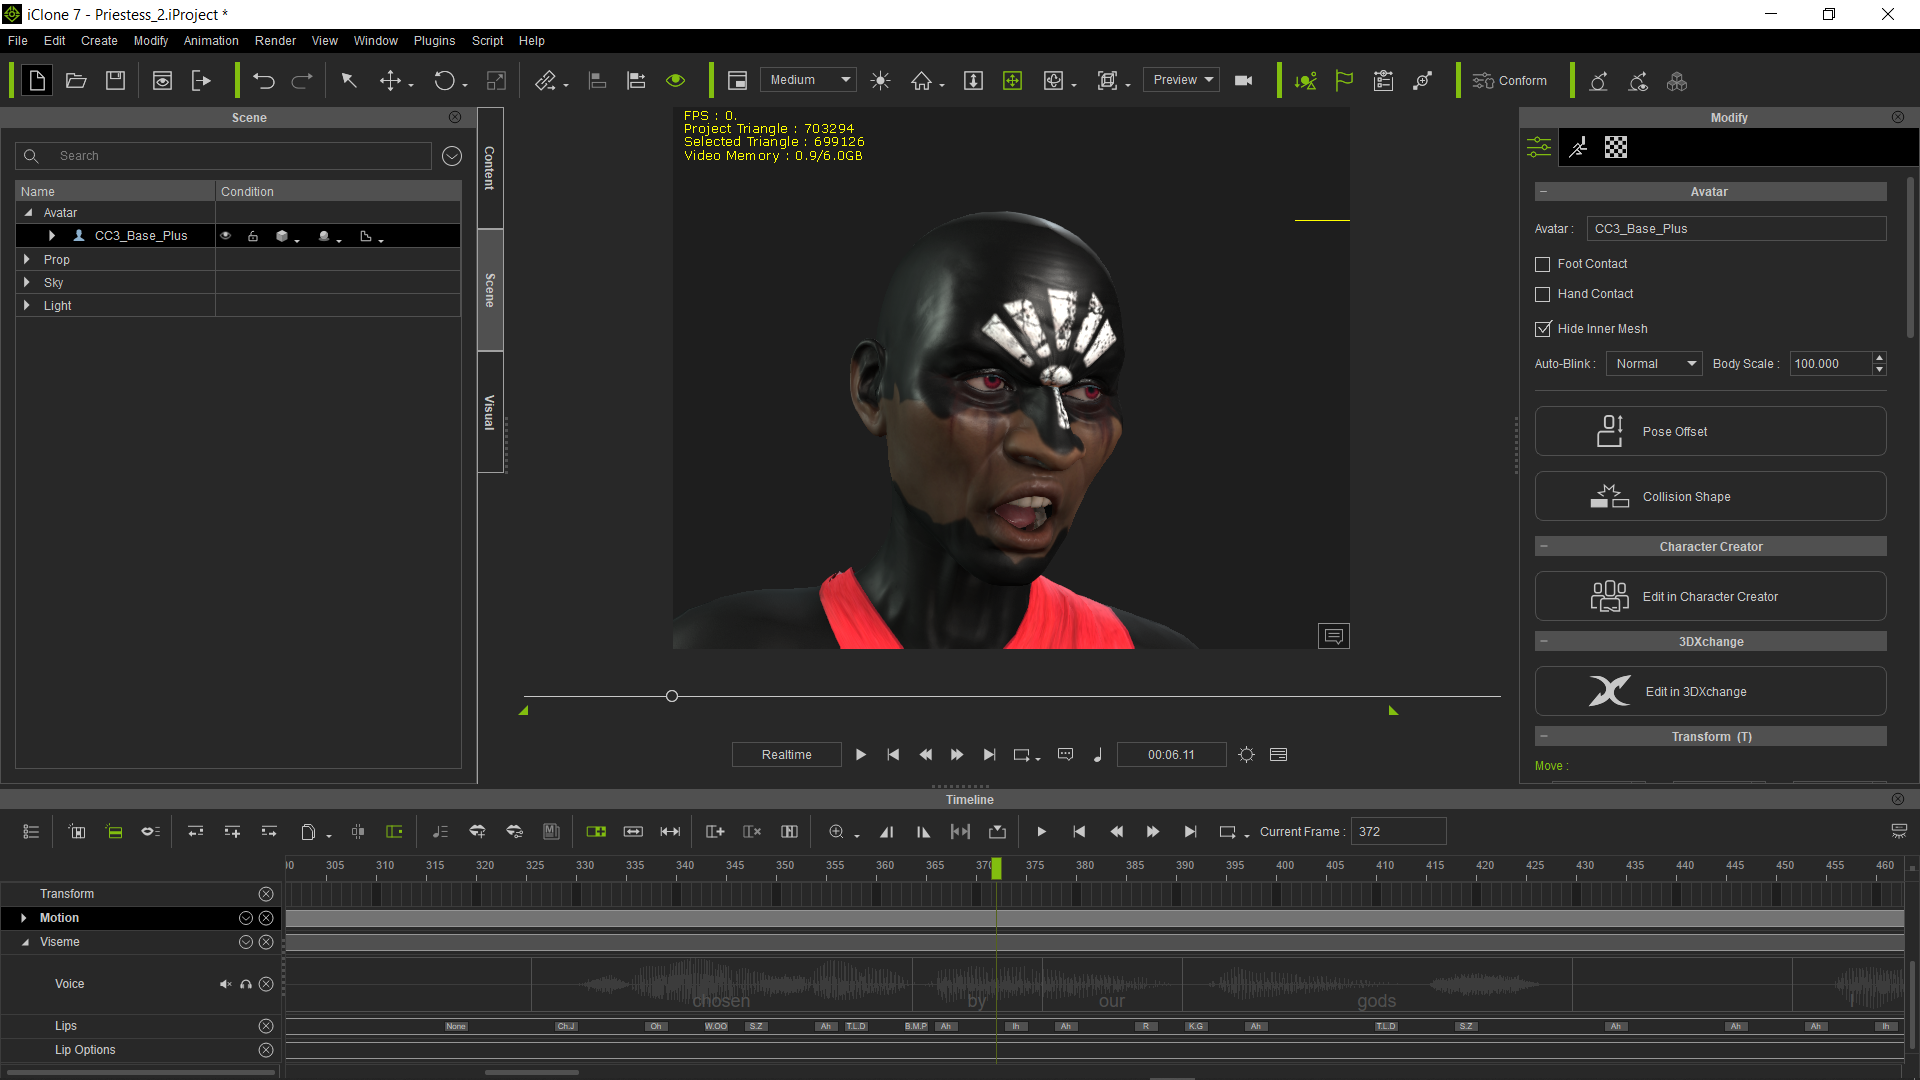Collapse the Avatar tree node
The height and width of the screenshot is (1080, 1920).
point(28,213)
